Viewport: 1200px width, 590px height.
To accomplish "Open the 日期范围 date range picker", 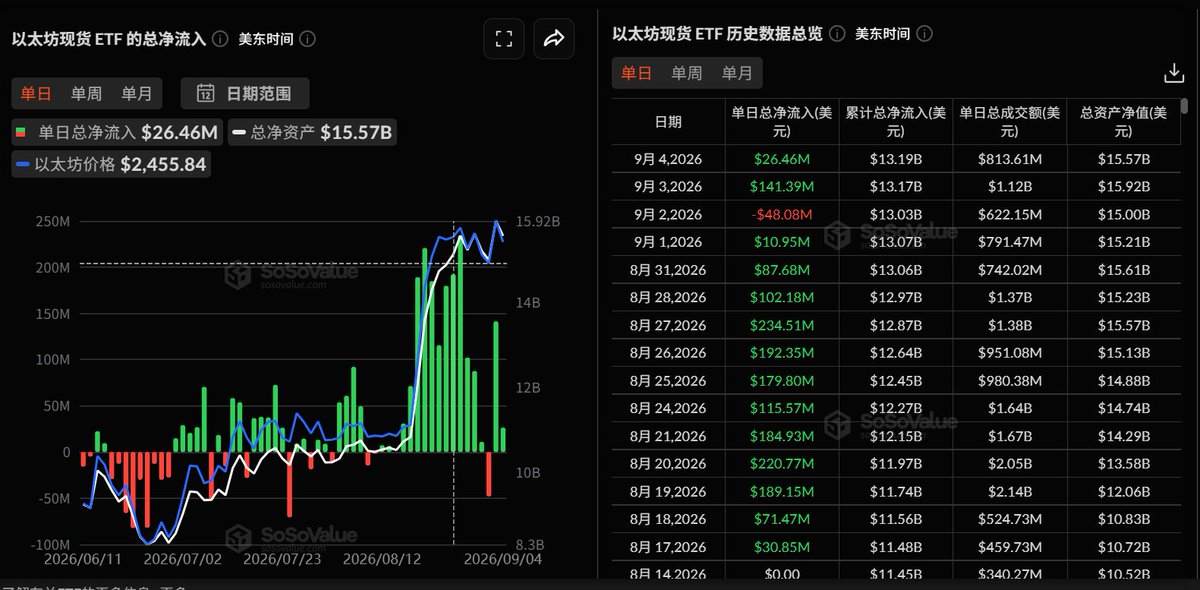I will point(245,94).
